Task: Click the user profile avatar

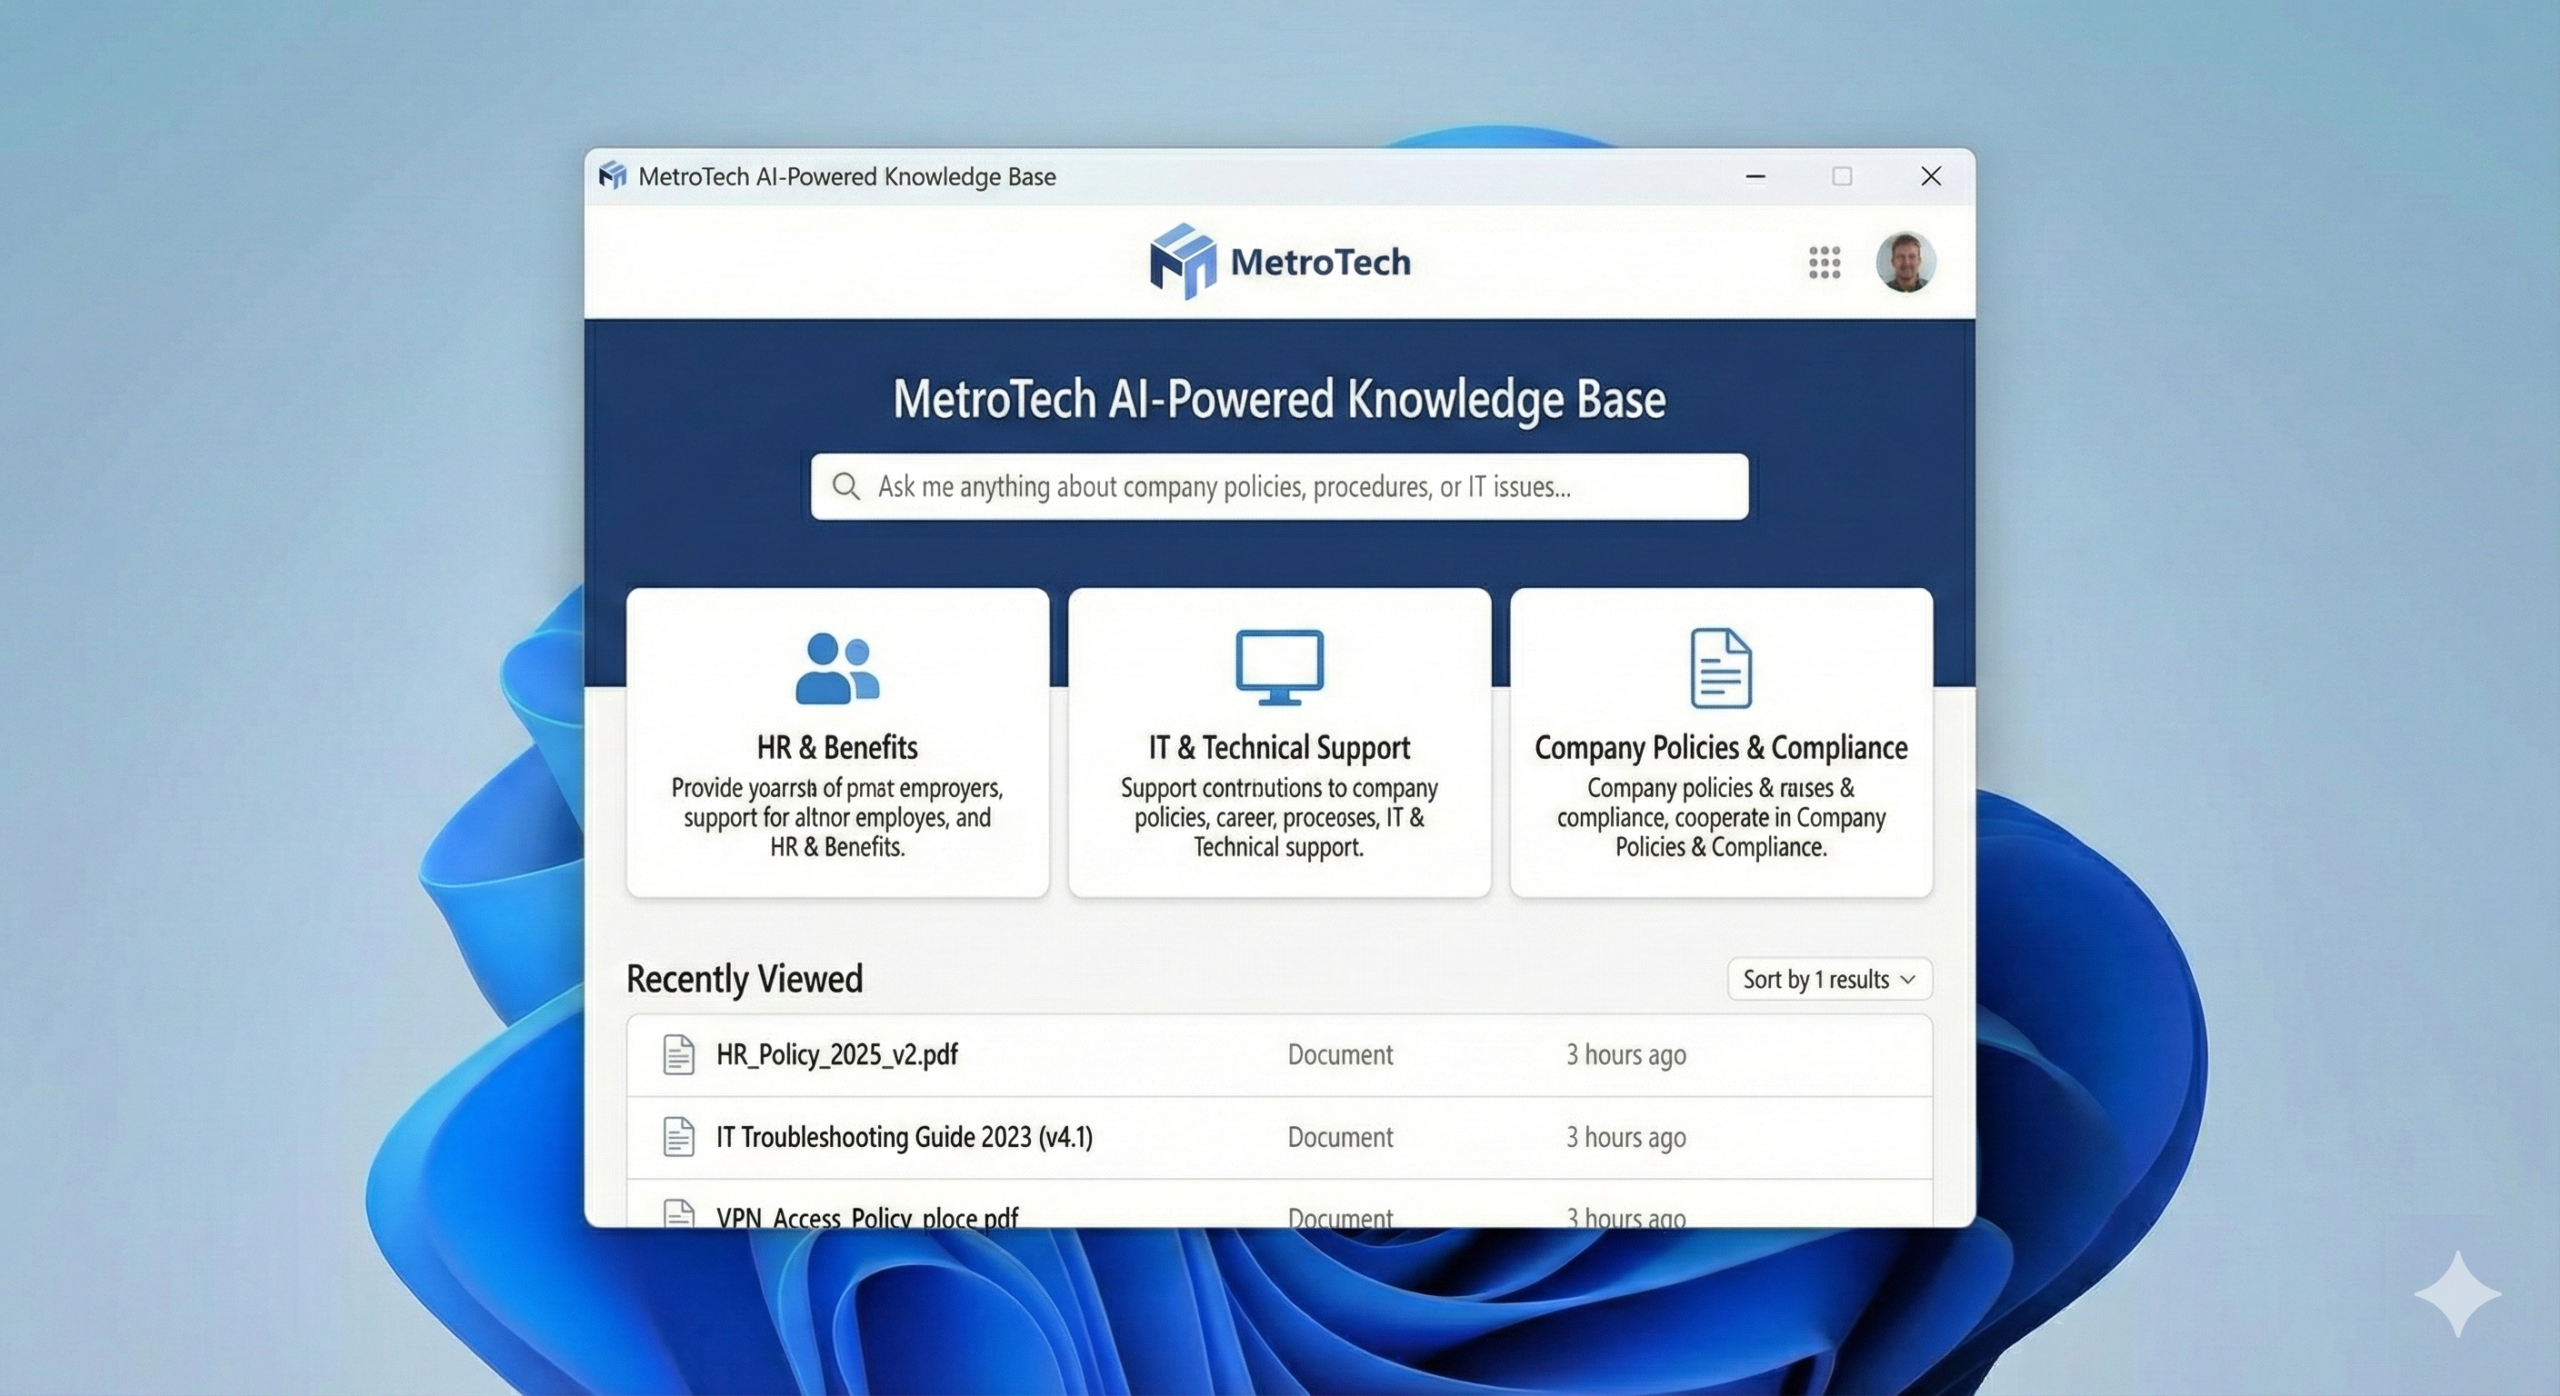Action: click(x=1905, y=262)
